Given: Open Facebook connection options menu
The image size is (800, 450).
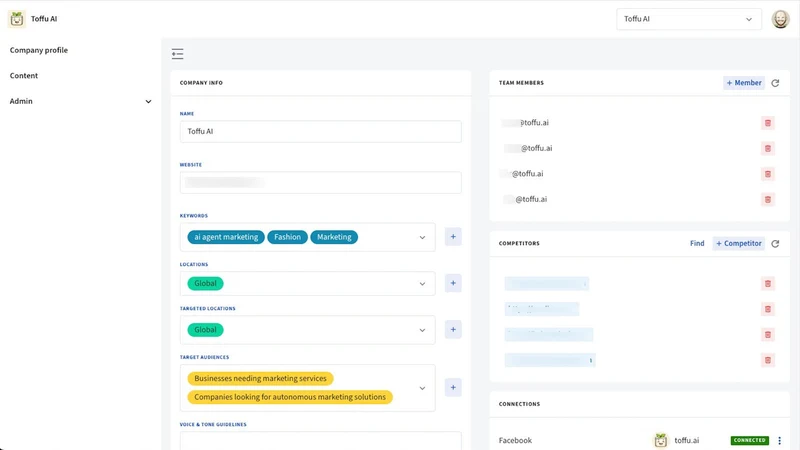Looking at the screenshot, I should tap(779, 440).
